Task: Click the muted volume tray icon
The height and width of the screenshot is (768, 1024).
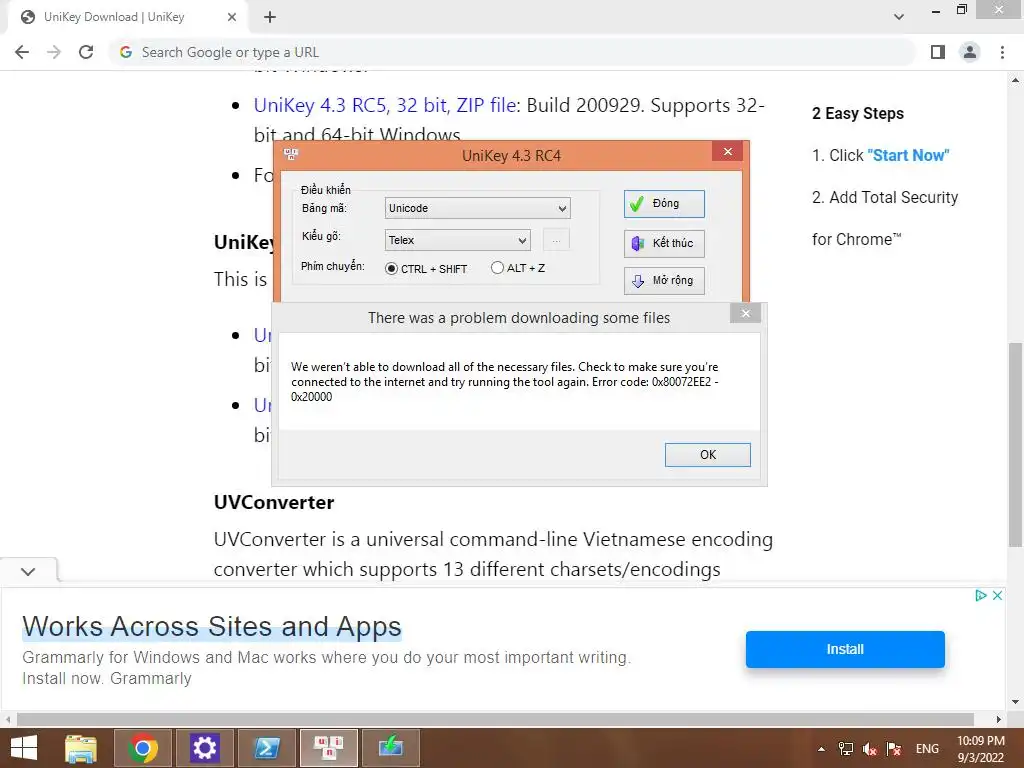Action: point(869,749)
